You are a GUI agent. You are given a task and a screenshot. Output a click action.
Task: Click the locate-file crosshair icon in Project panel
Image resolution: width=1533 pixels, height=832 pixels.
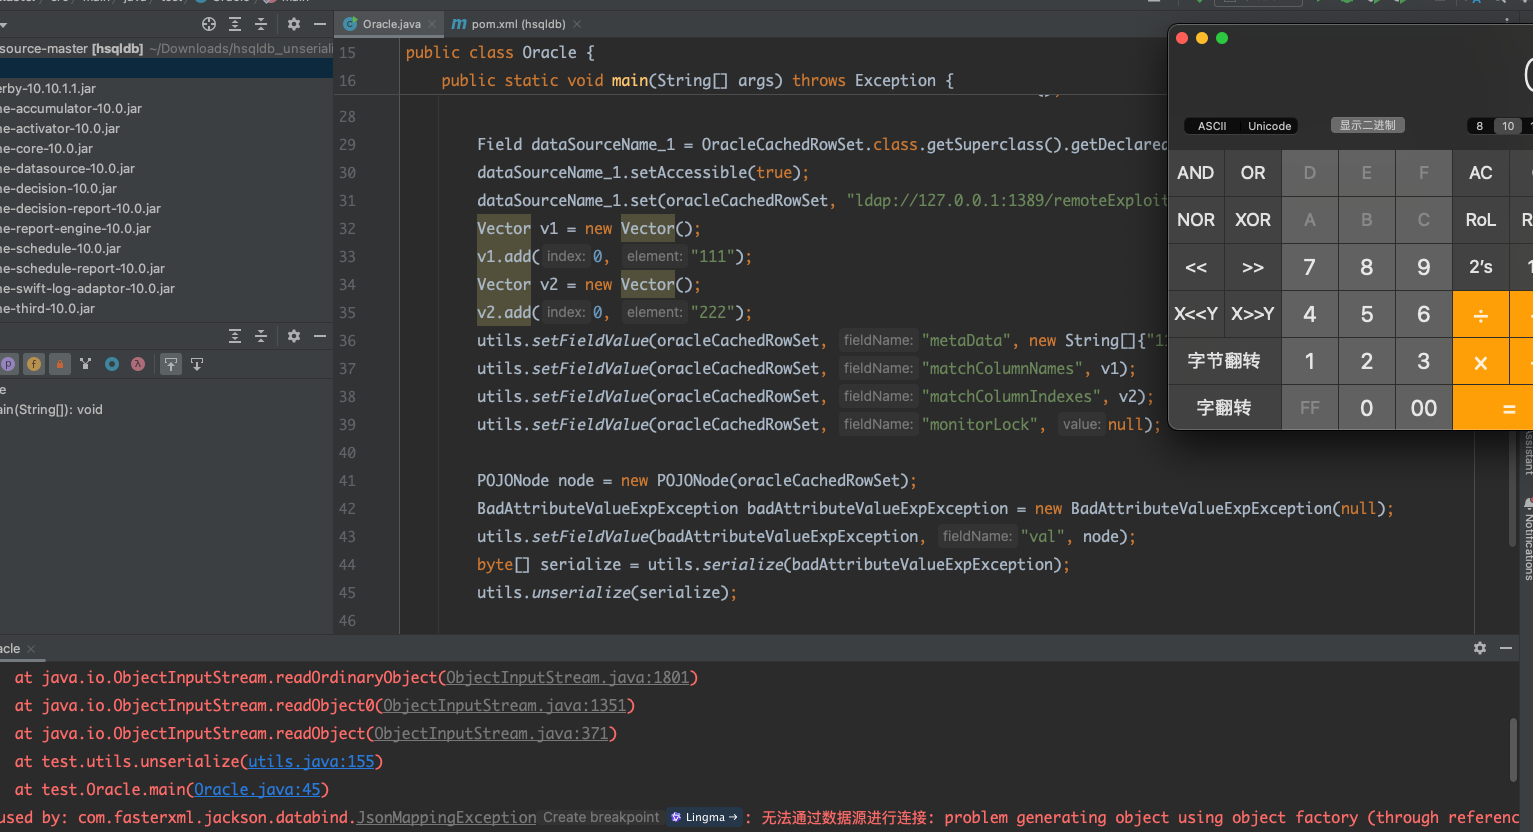pos(209,24)
